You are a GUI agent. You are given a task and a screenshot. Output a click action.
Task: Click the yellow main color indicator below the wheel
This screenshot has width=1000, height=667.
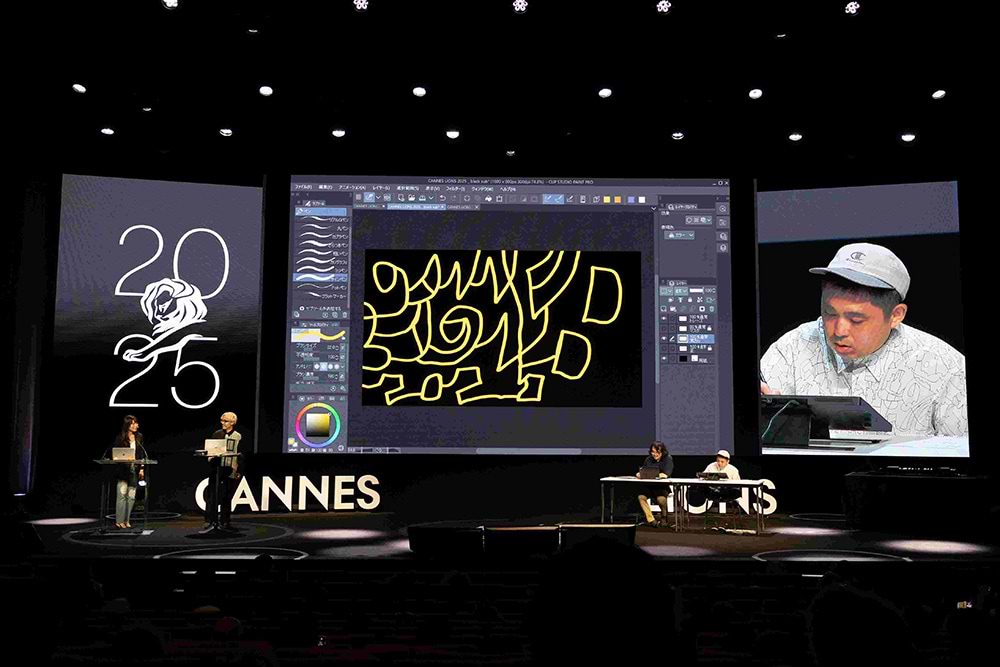(291, 441)
